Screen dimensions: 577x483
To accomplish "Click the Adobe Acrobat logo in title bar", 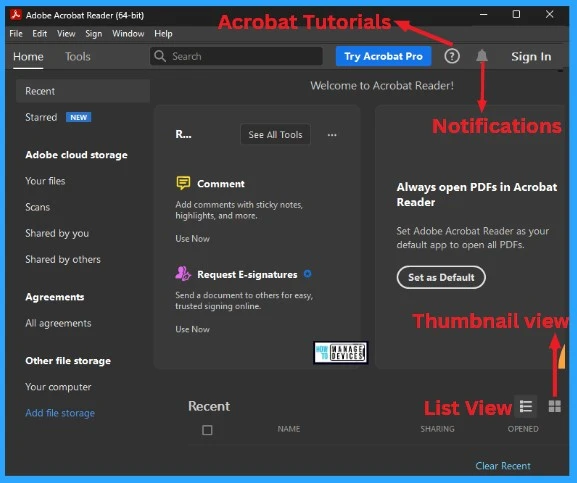I will click(16, 15).
